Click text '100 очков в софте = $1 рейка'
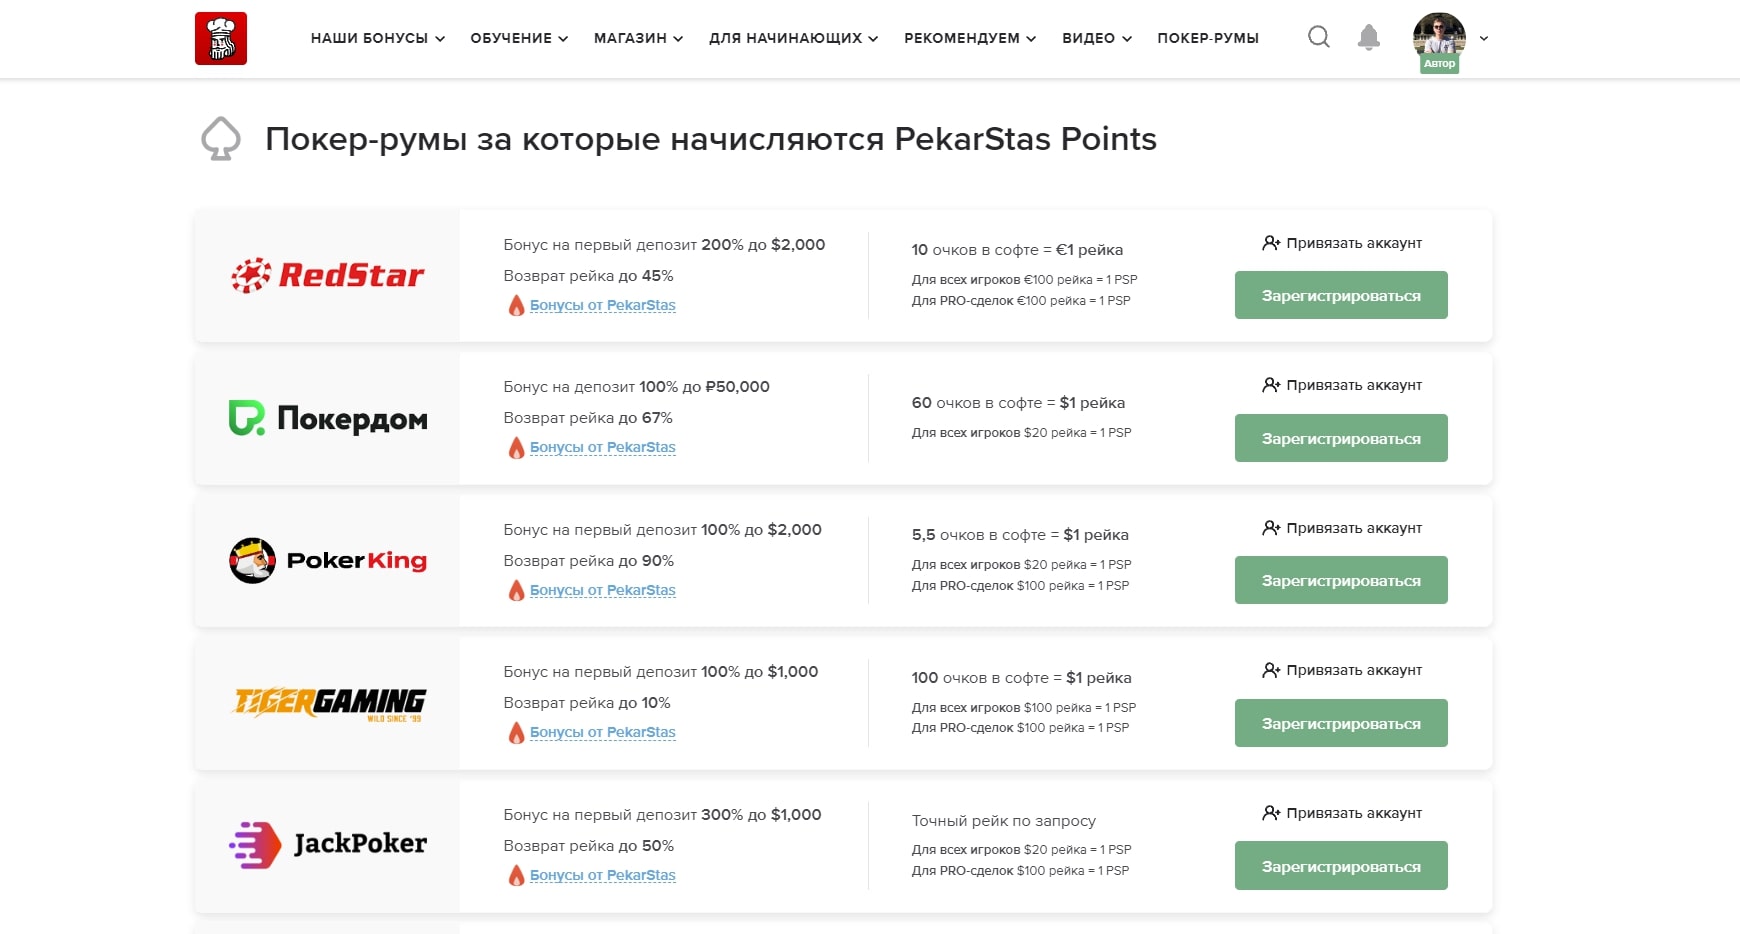 [1021, 678]
